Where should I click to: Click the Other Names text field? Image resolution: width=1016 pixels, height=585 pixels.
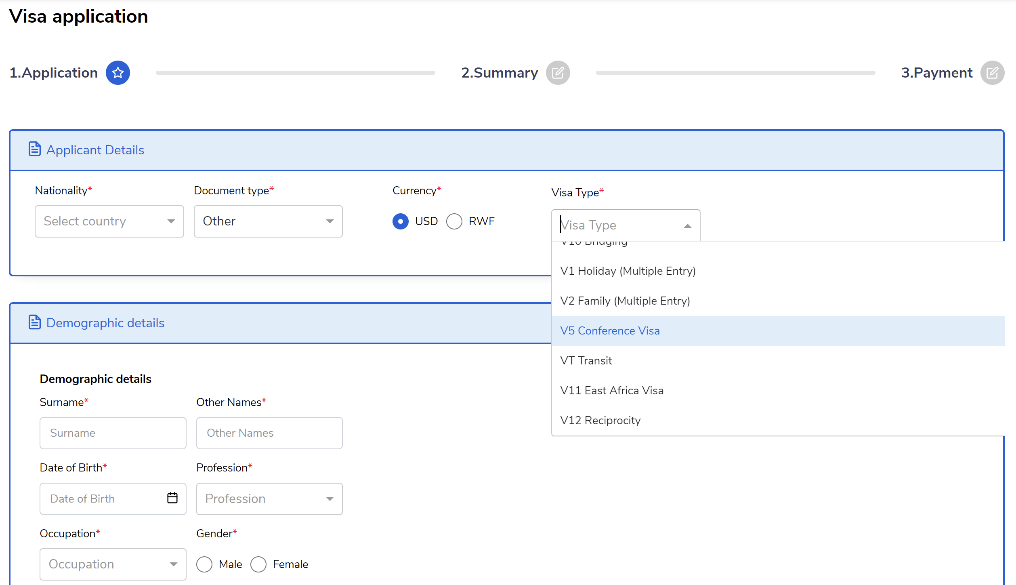(x=269, y=433)
